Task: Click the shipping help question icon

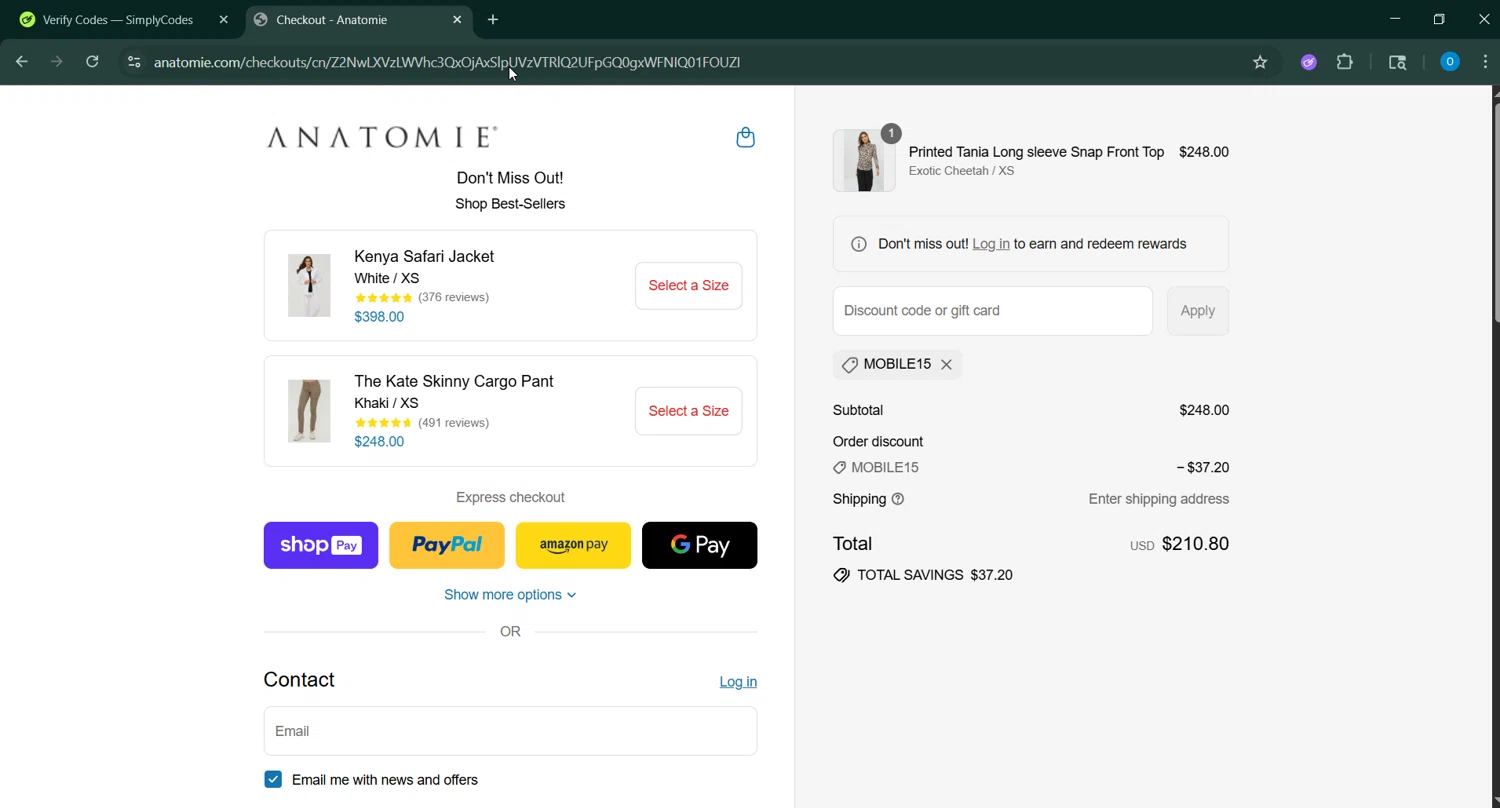Action: point(898,499)
